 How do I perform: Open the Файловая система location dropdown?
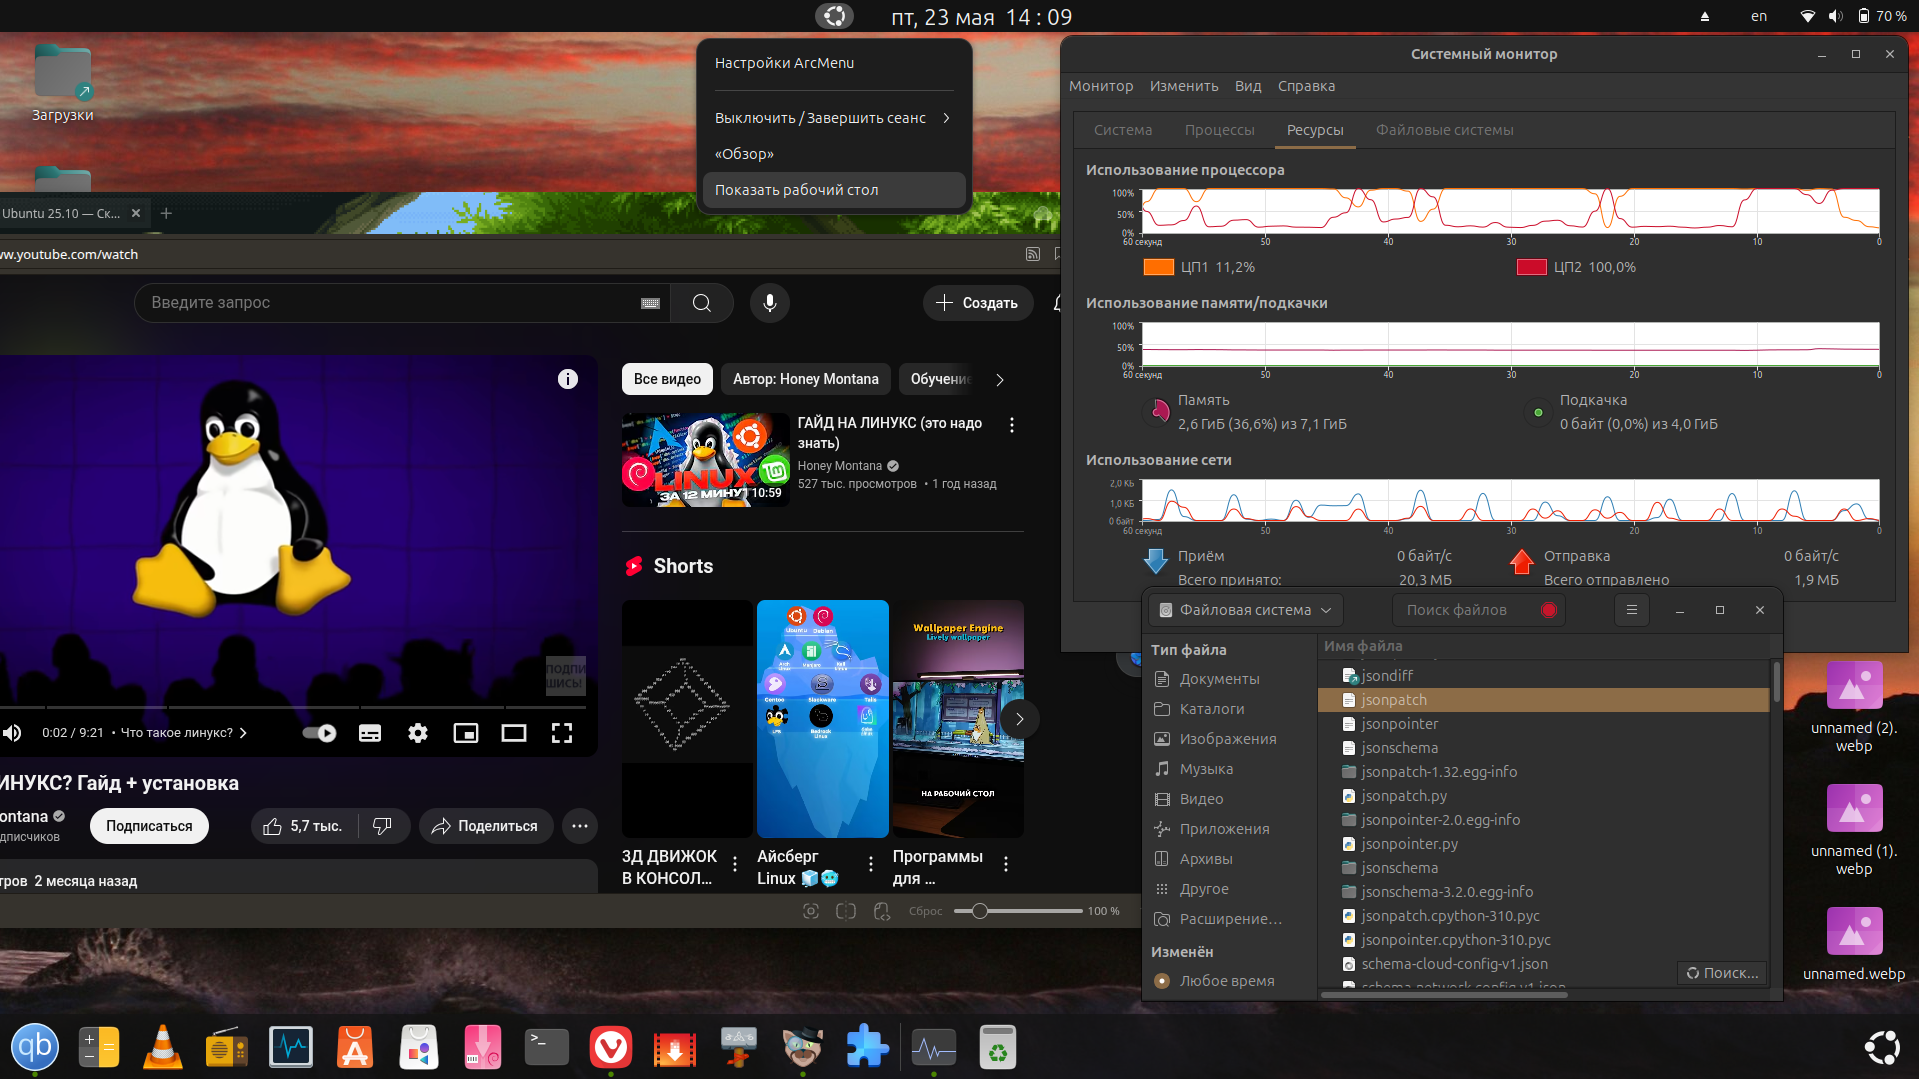point(1245,610)
